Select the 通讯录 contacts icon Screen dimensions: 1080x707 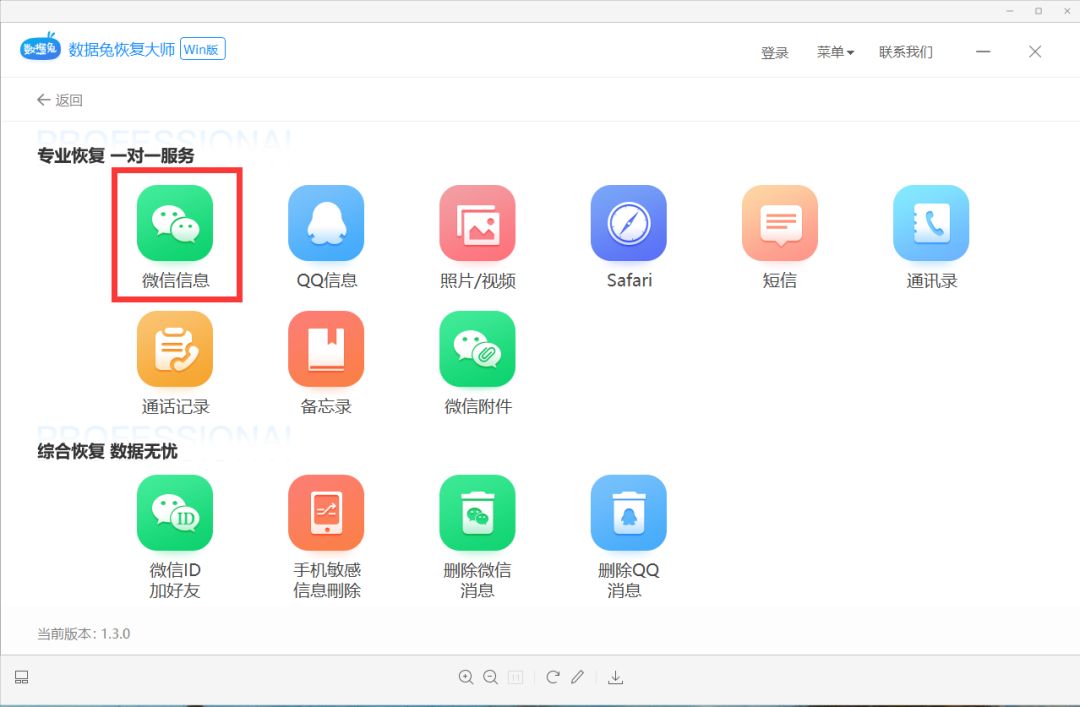(x=931, y=223)
